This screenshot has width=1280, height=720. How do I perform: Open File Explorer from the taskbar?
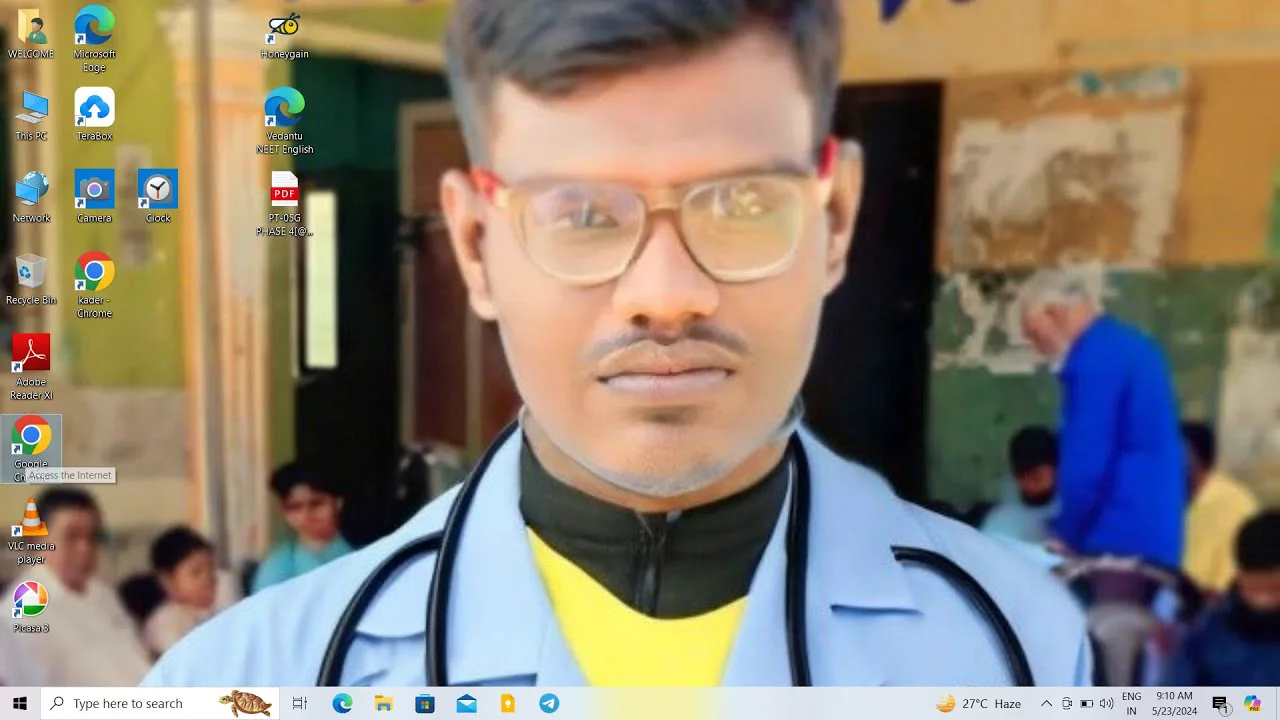coord(383,704)
